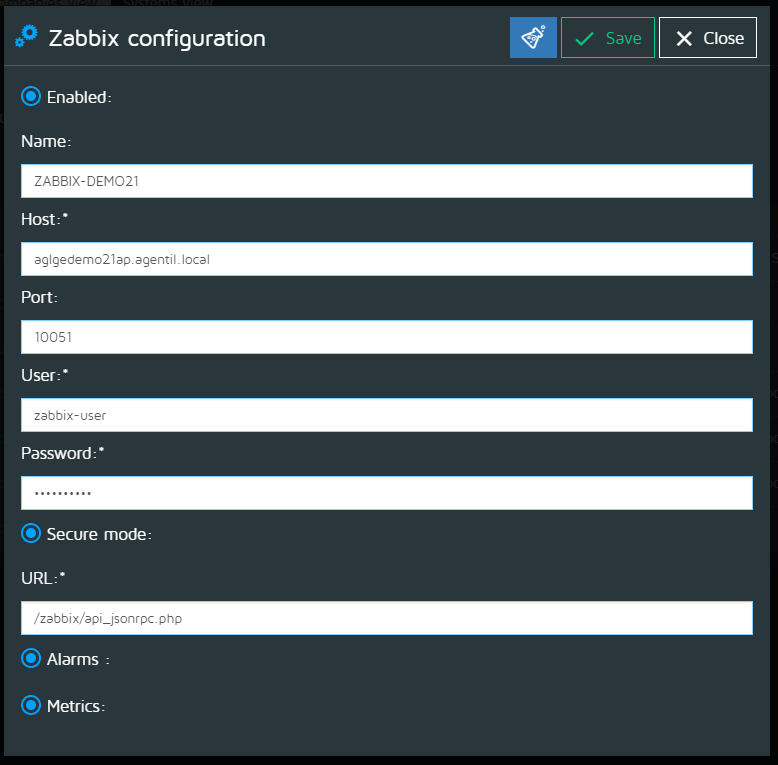Viewport: 778px width, 765px height.
Task: Click the flask test-connection icon button
Action: click(533, 38)
